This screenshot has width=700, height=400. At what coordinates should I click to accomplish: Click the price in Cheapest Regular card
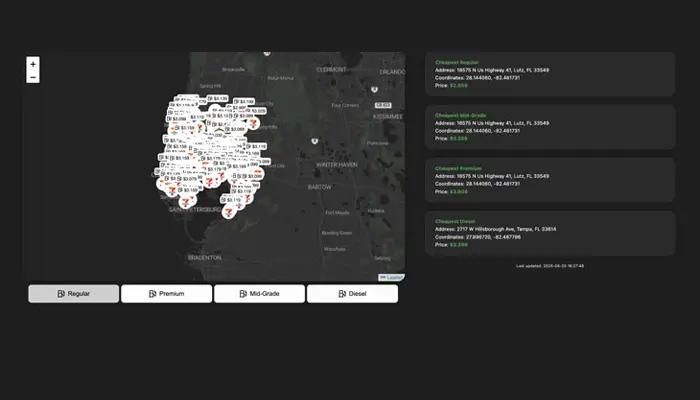click(458, 85)
